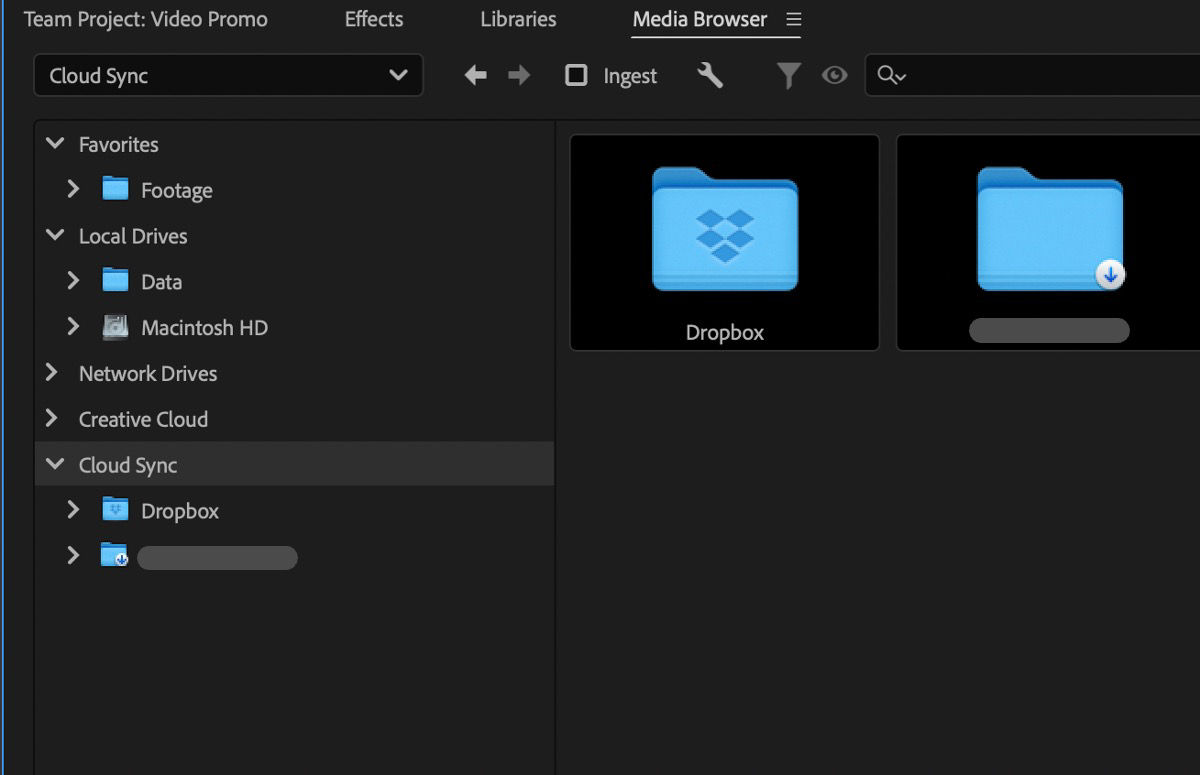Open the Media Browser settings wrench icon
1200x775 pixels.
[x=712, y=75]
